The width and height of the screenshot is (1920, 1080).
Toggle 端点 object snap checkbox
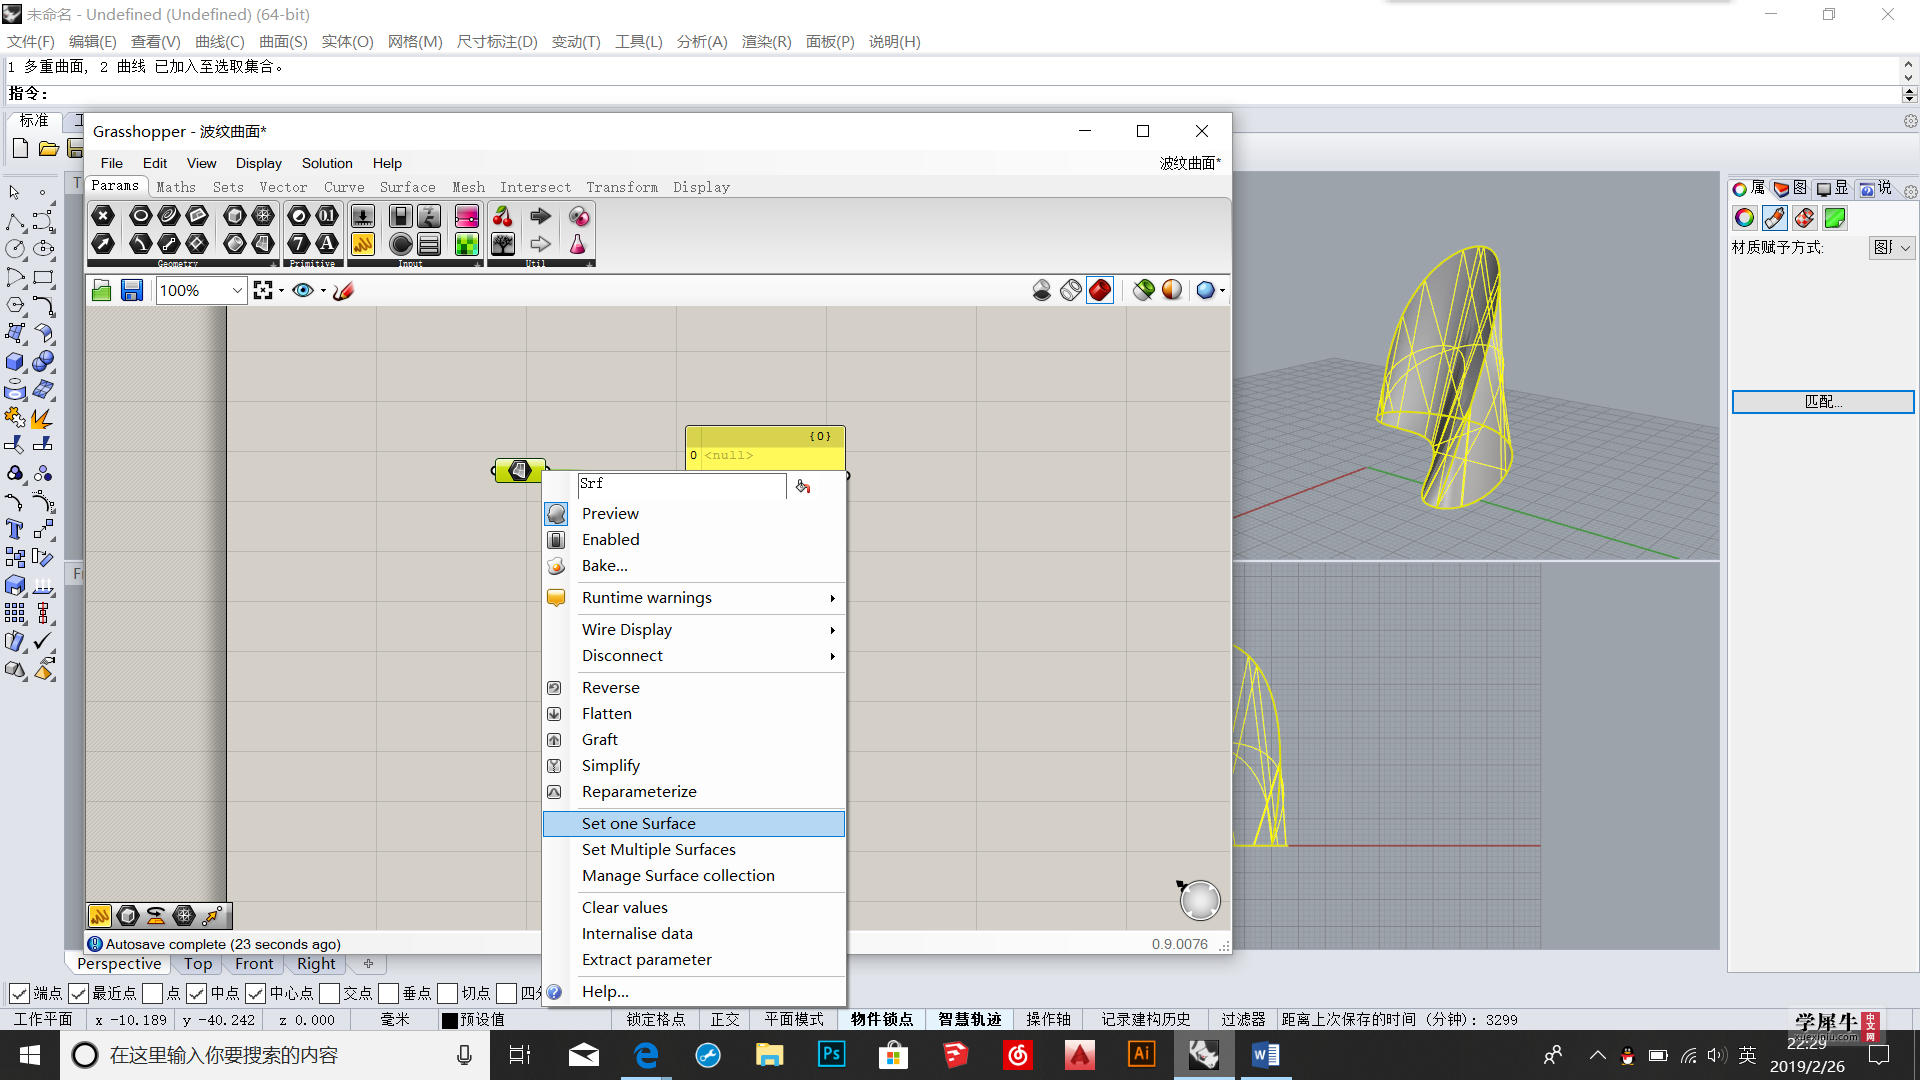click(x=19, y=993)
